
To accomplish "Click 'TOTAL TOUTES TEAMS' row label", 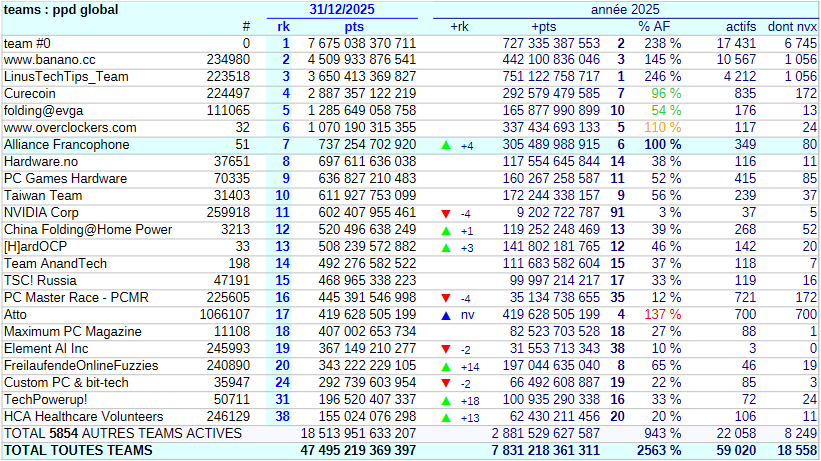I will click(78, 451).
